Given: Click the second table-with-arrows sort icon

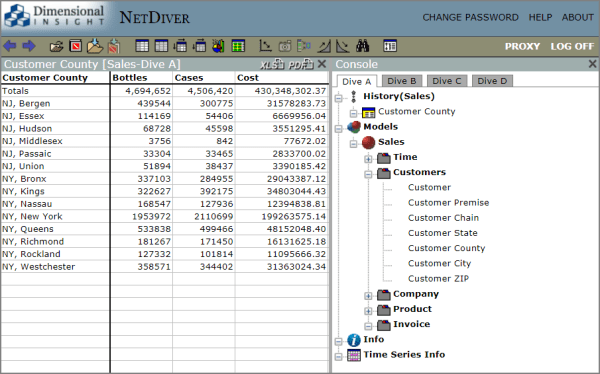Looking at the screenshot, I should pyautogui.click(x=199, y=46).
